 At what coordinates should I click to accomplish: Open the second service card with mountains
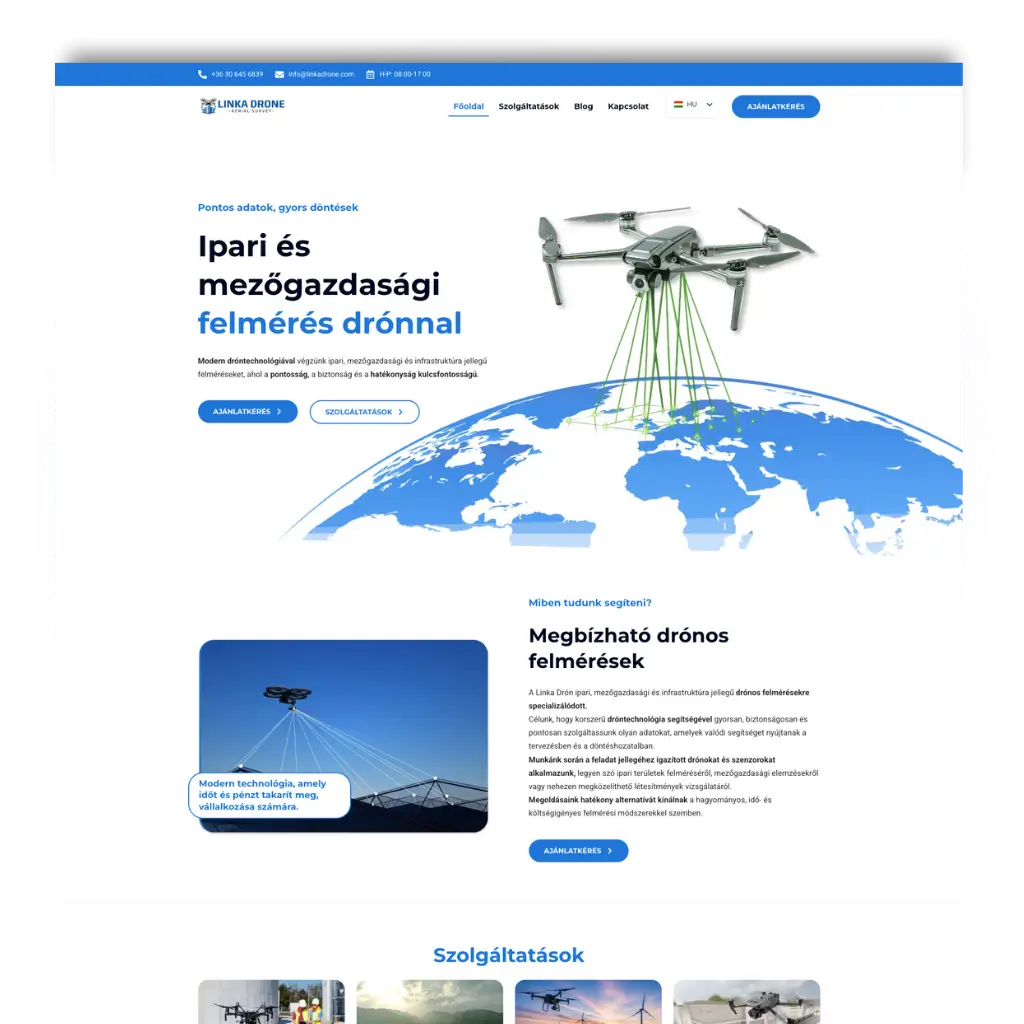430,1002
